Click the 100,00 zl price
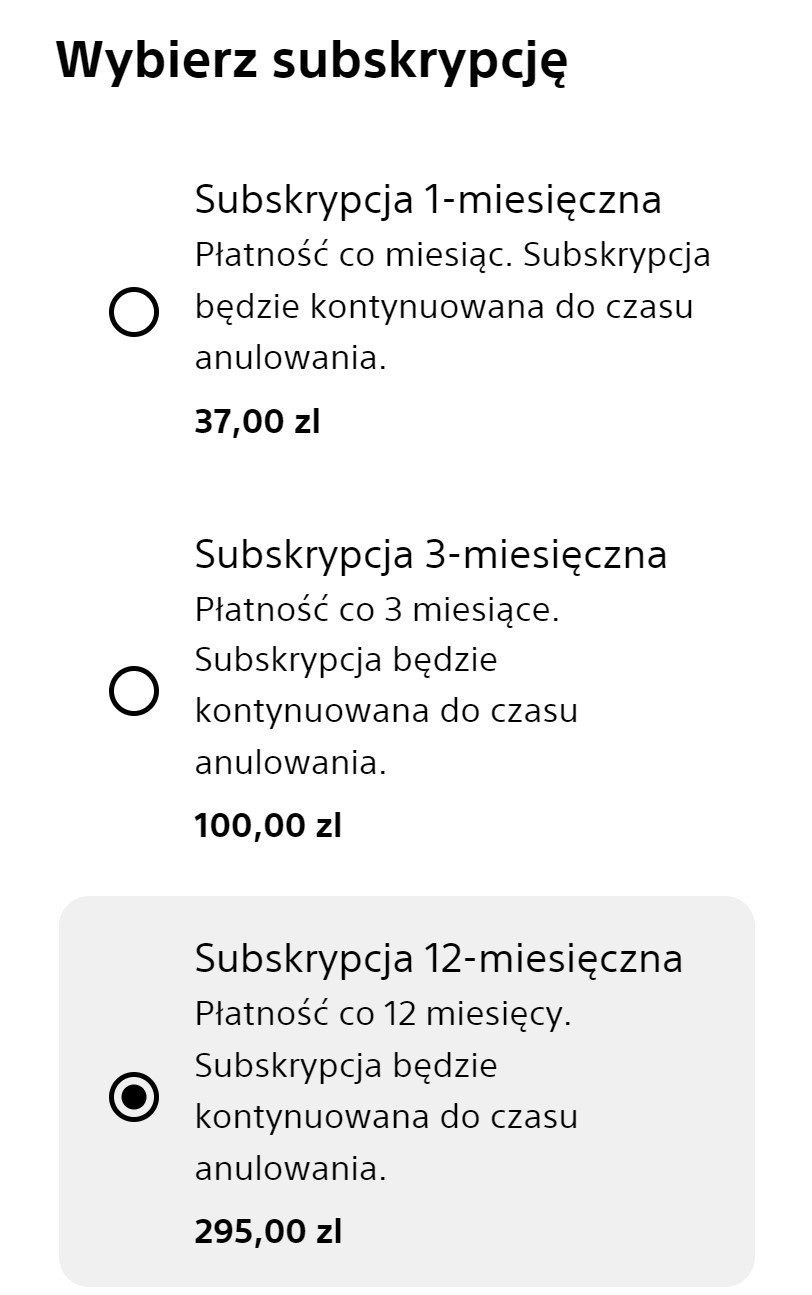Image resolution: width=812 pixels, height=1295 pixels. click(x=268, y=826)
